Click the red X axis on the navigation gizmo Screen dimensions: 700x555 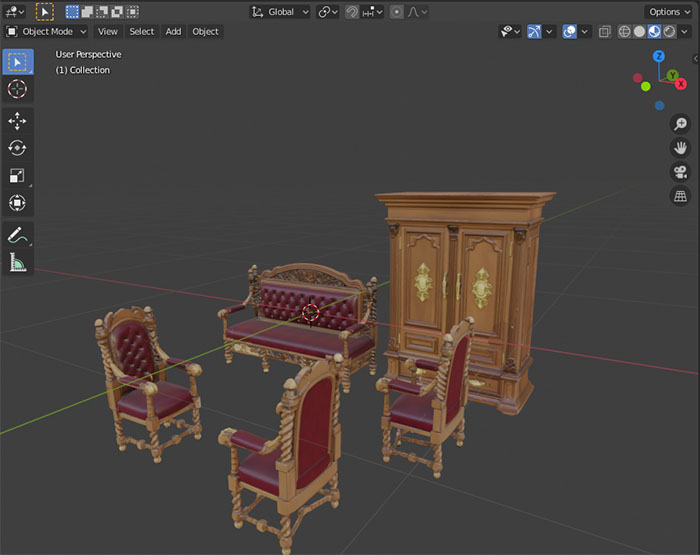(681, 84)
